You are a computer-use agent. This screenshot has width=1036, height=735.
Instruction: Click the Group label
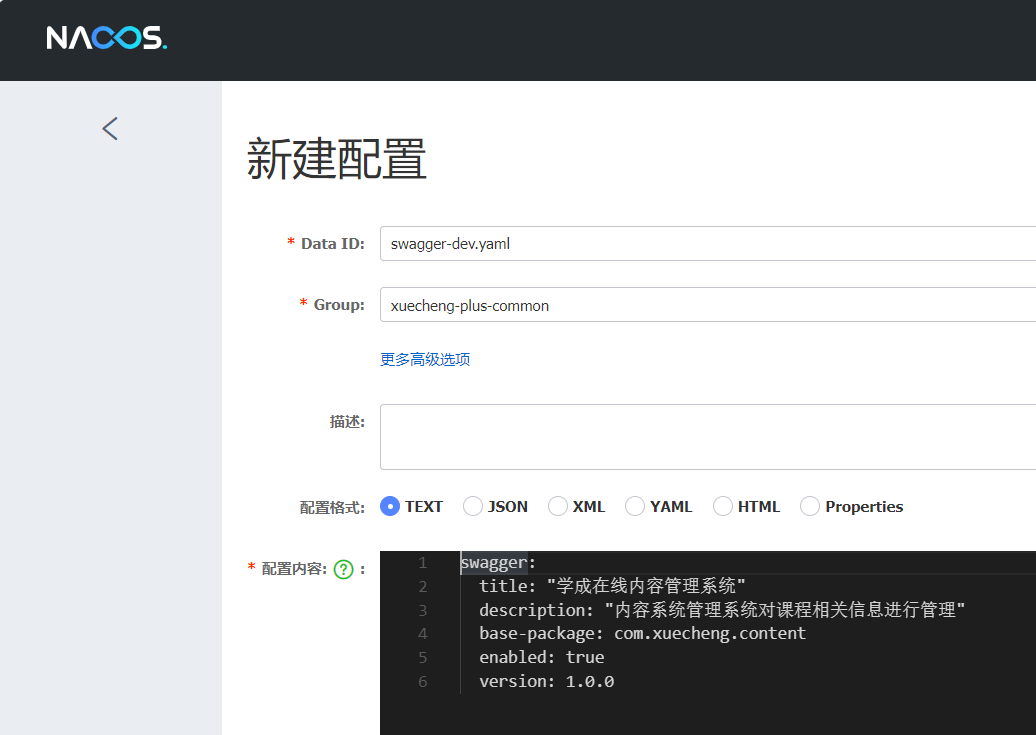coord(339,305)
